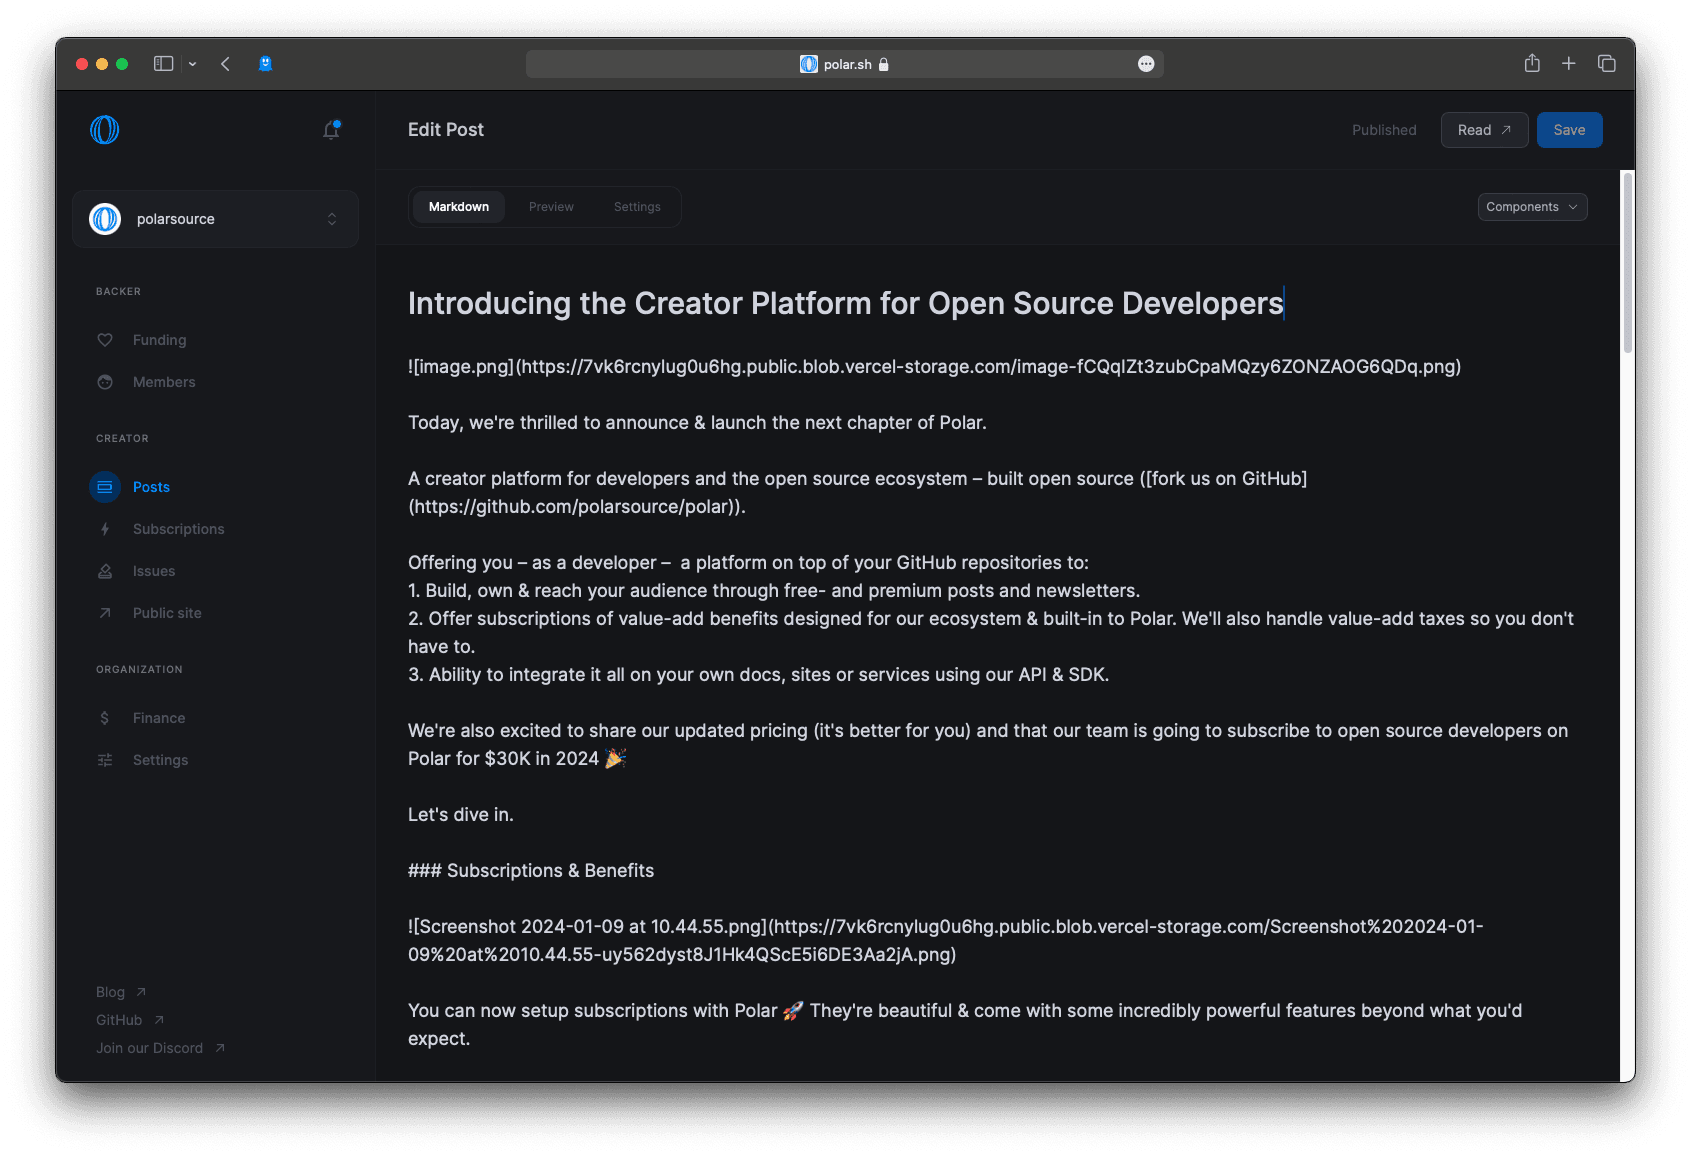Screen dimensions: 1691x1156
Task: Click the Settings sliders icon in sidebar
Action: (105, 760)
